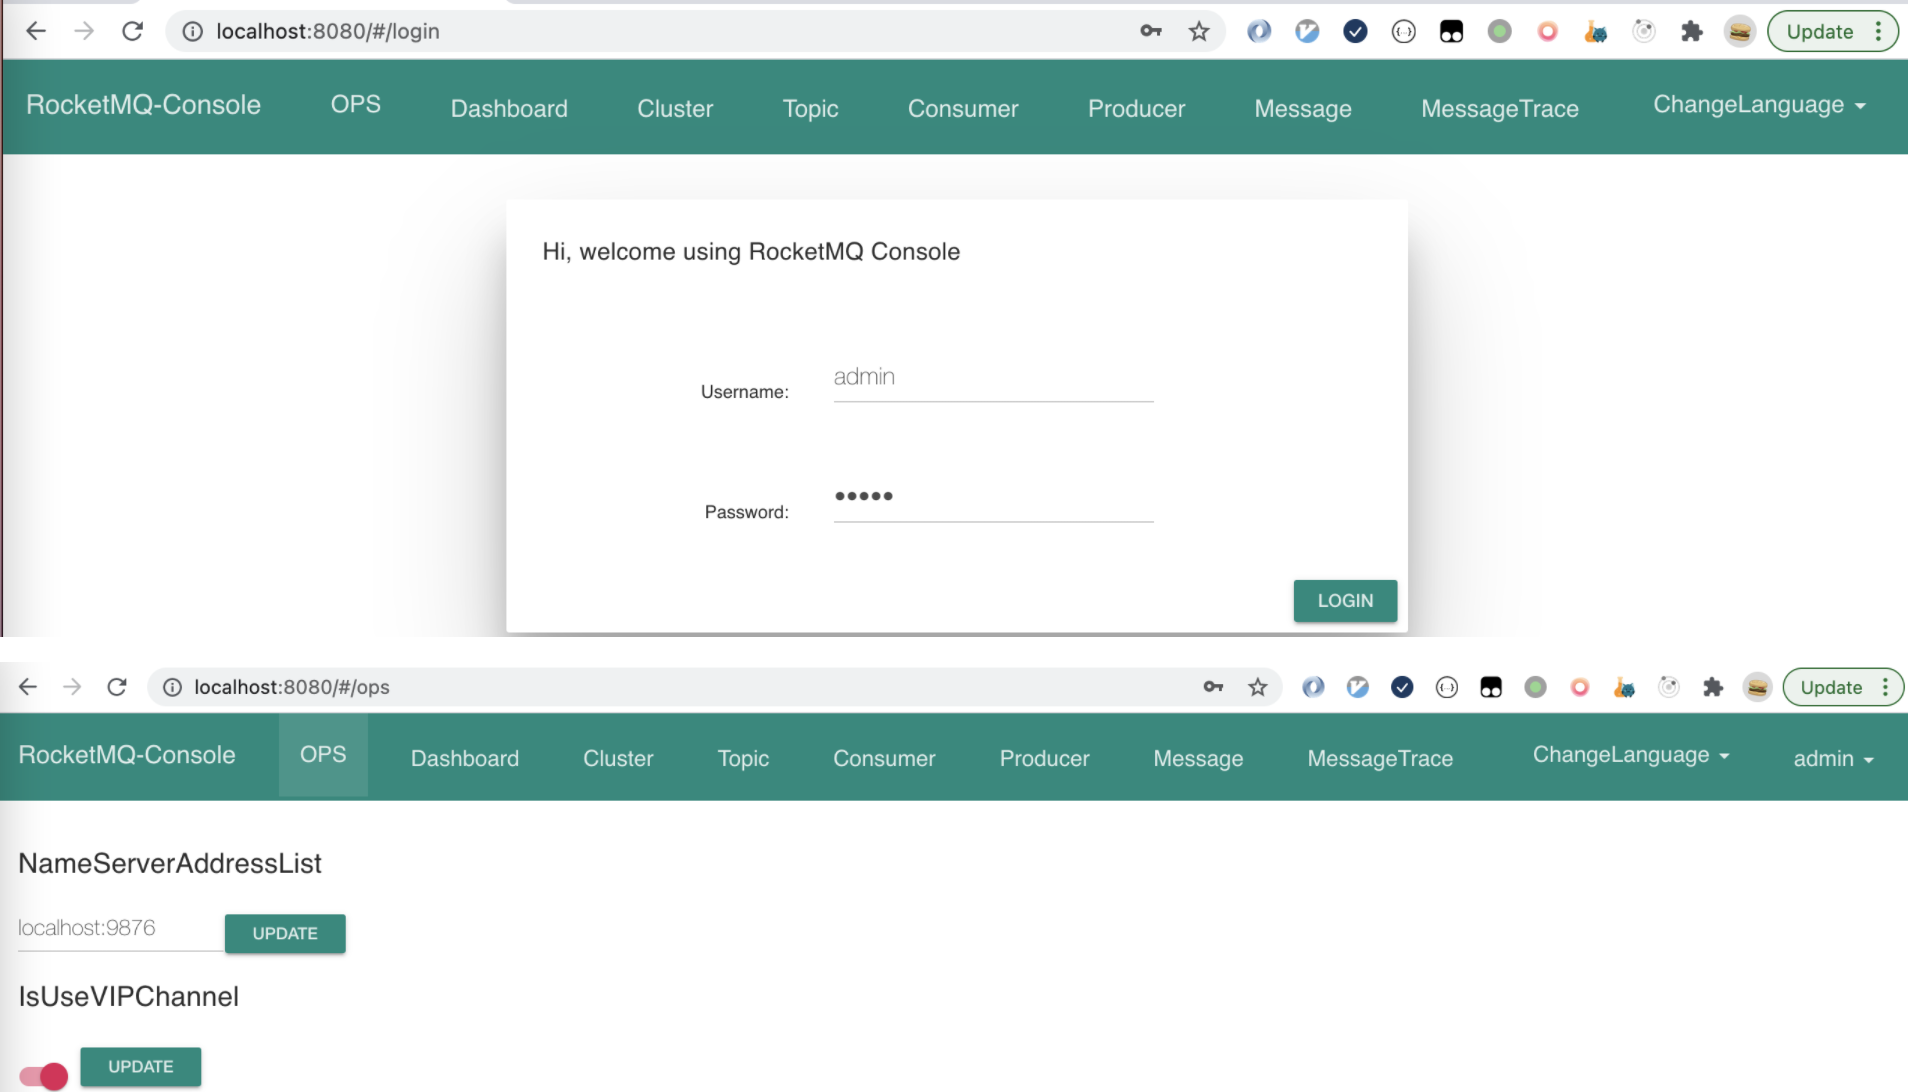Click RocketMQ-Console brand on ops page

127,755
